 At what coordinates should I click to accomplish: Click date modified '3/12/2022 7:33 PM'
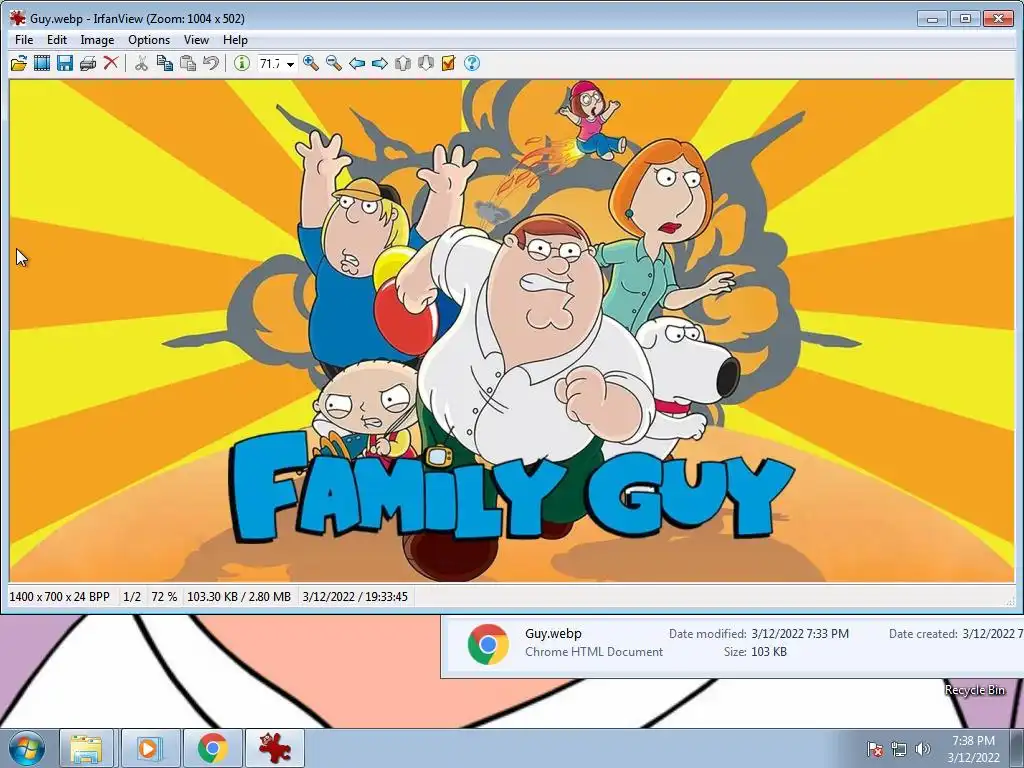pyautogui.click(x=800, y=633)
